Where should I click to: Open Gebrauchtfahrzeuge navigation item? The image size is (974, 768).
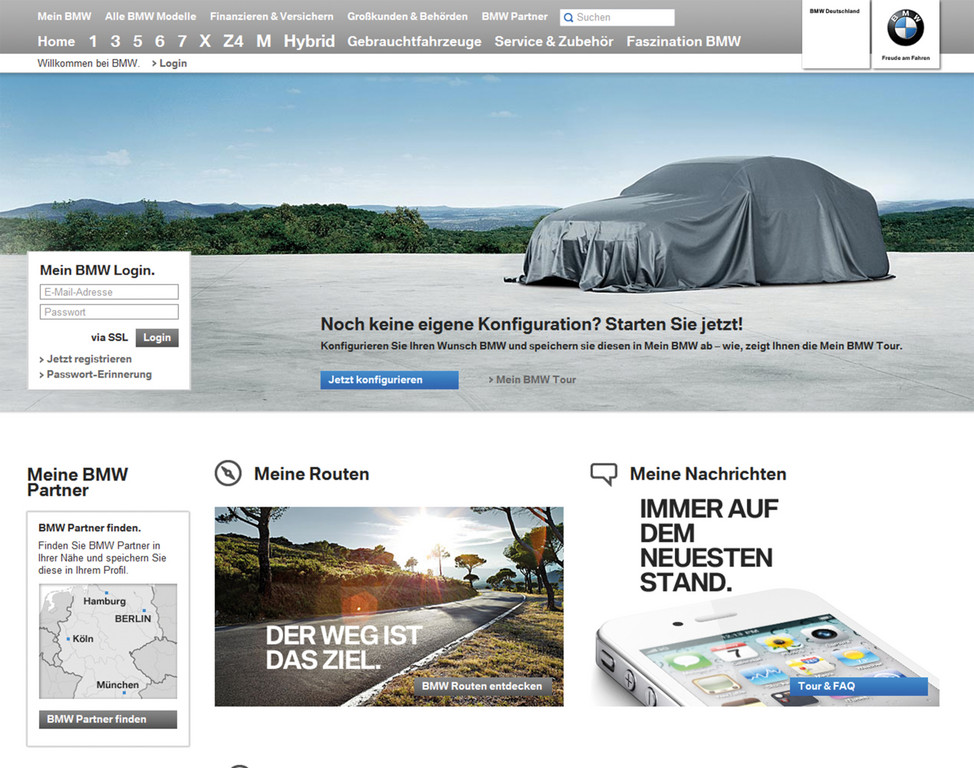414,42
